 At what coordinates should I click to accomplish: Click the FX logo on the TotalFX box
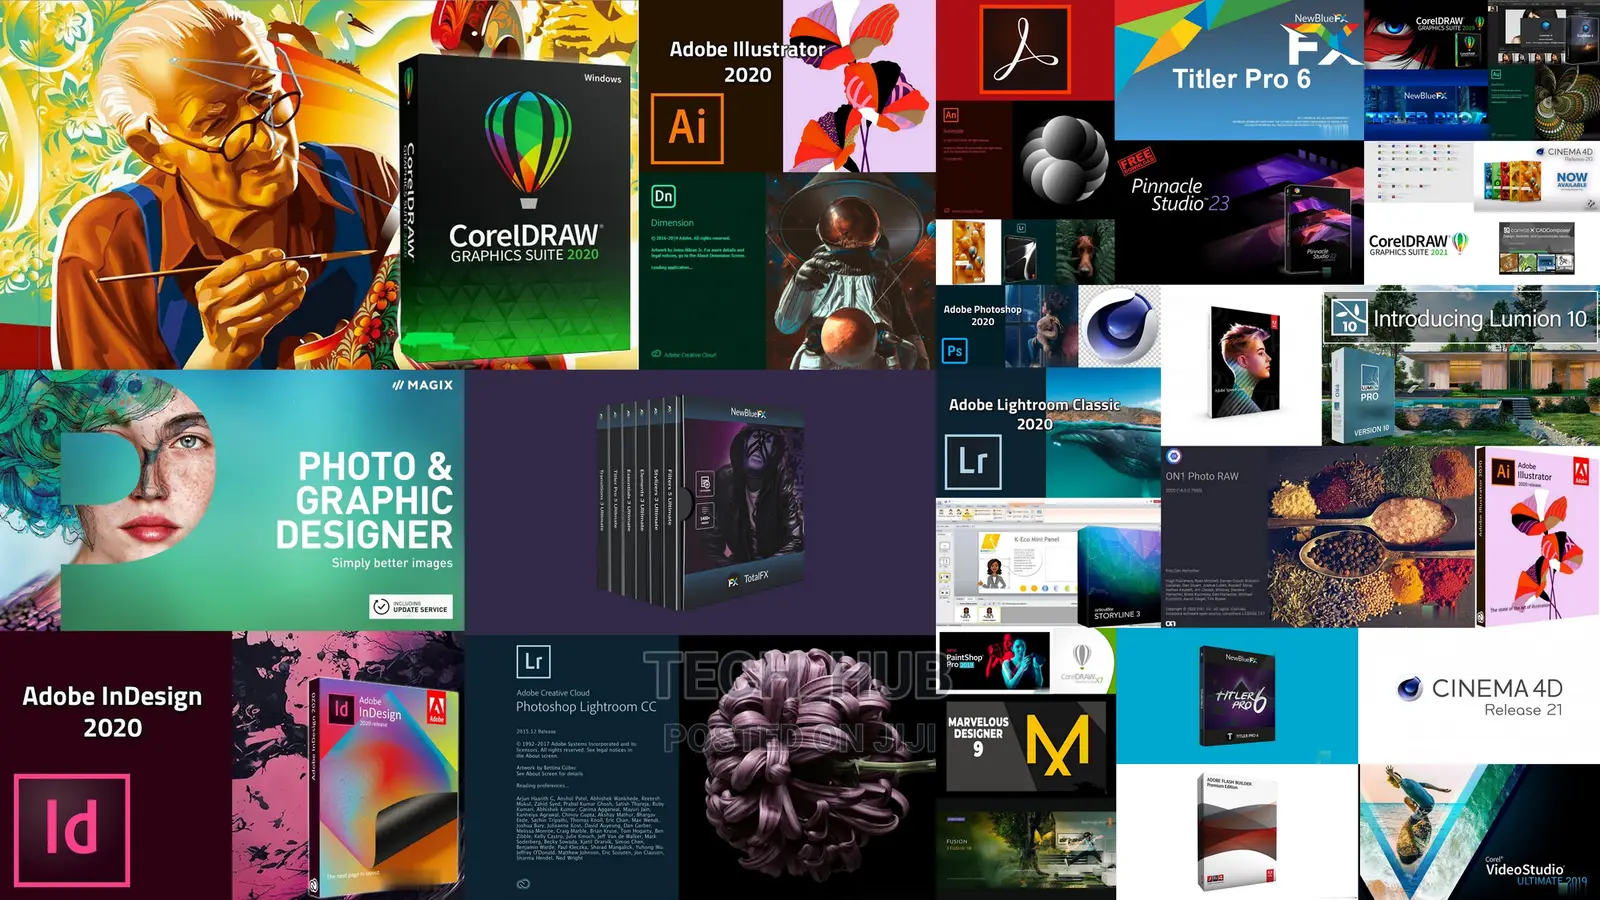pyautogui.click(x=733, y=581)
